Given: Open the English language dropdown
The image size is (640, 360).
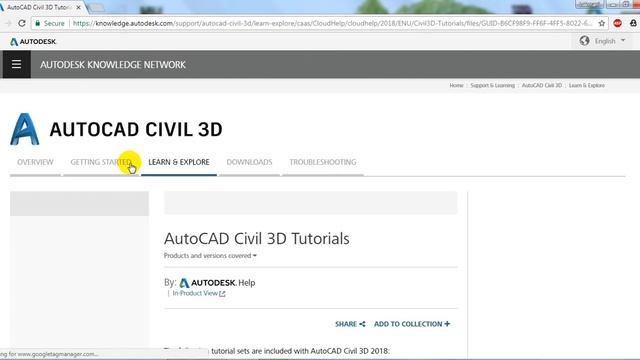Looking at the screenshot, I should [x=610, y=41].
